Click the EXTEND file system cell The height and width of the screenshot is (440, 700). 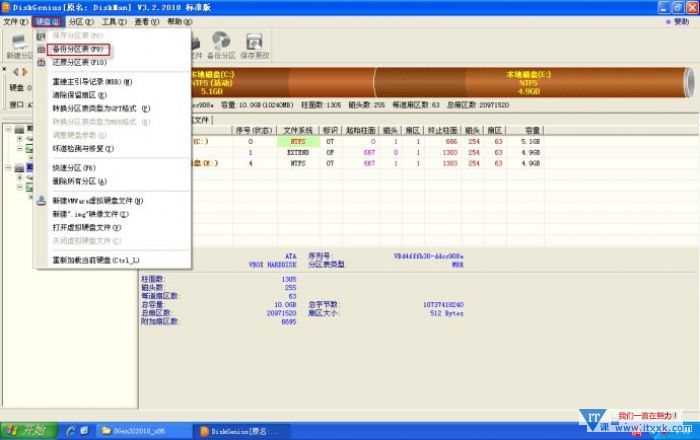point(298,153)
